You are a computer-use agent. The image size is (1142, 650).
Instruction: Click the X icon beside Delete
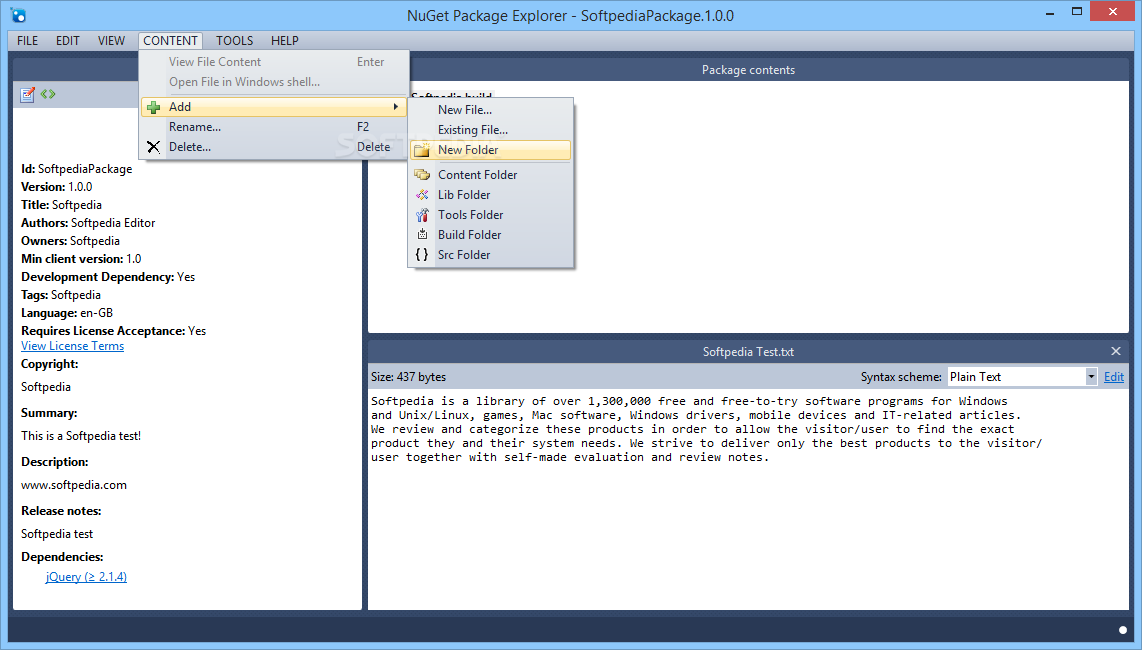[x=154, y=147]
